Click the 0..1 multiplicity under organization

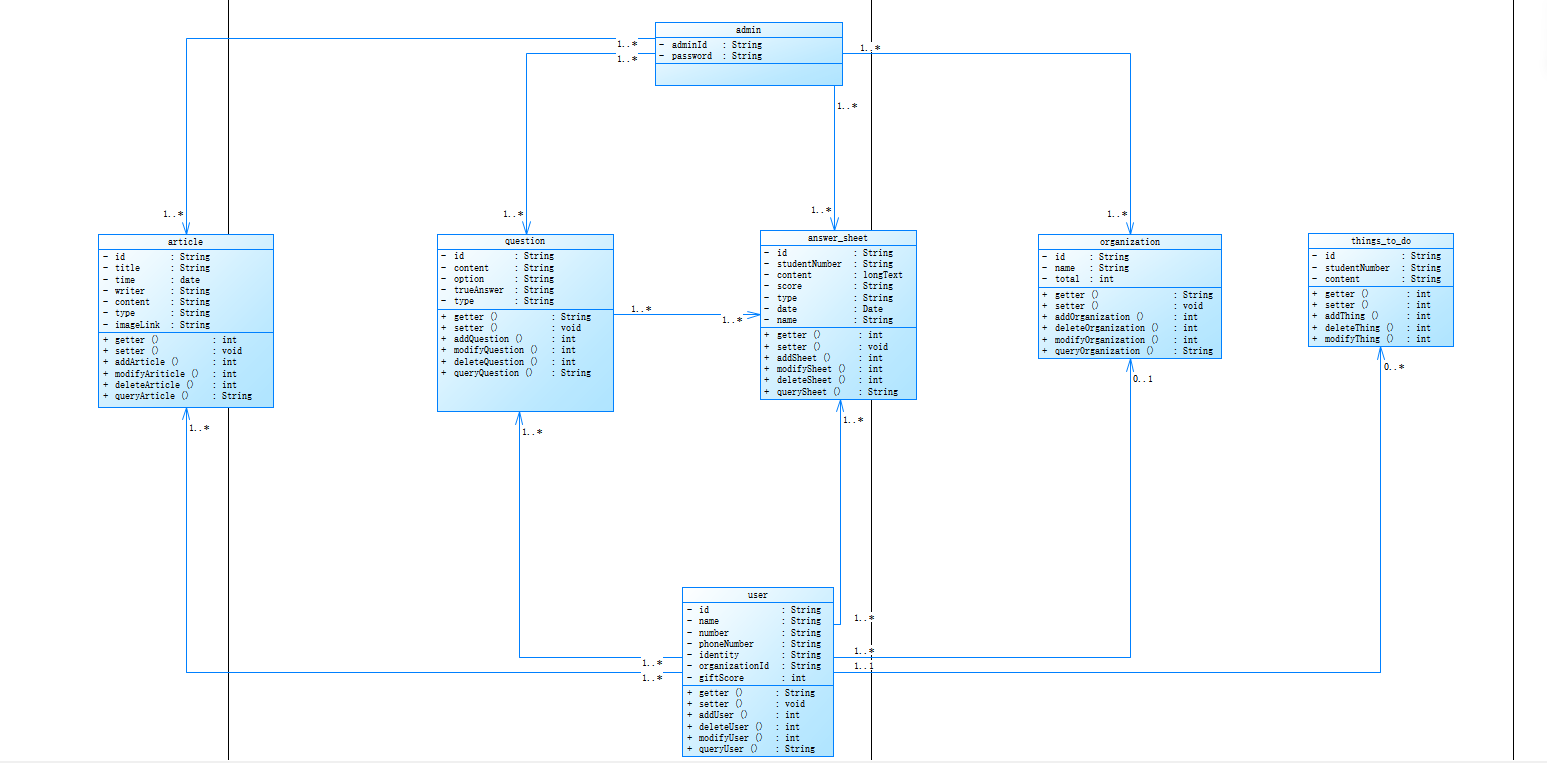point(1143,379)
